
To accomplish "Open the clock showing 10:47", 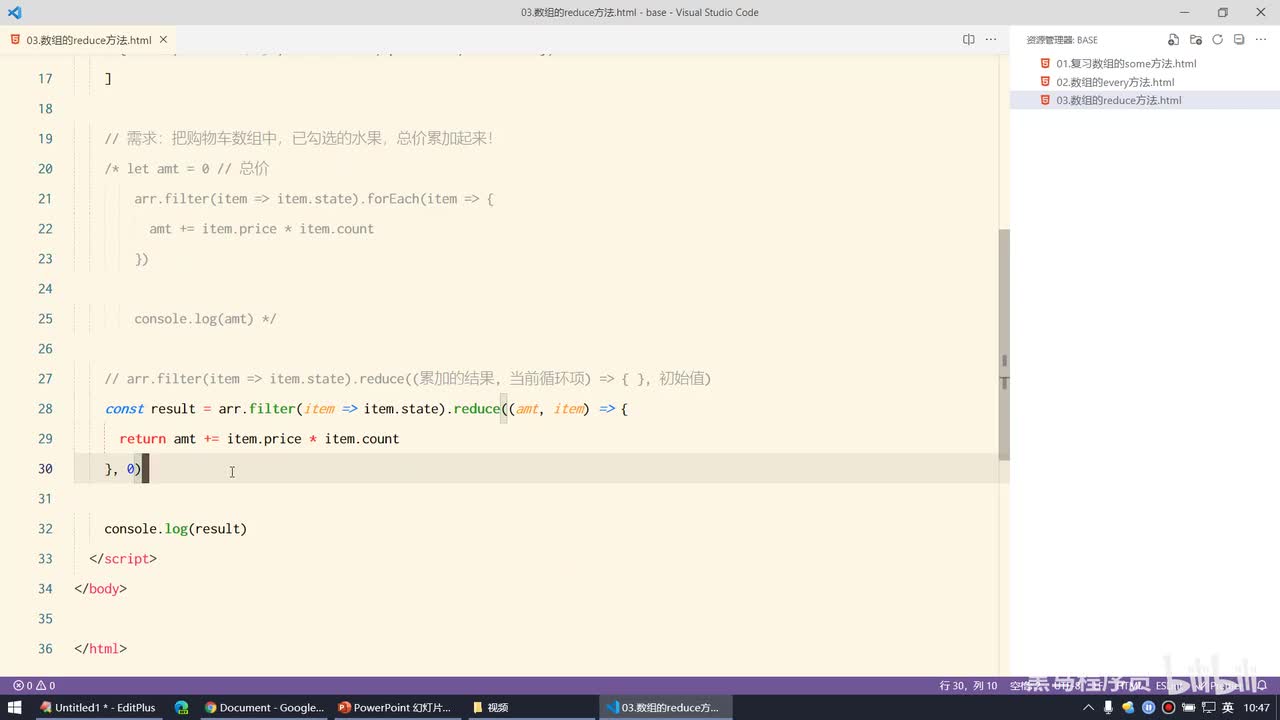I will click(1257, 707).
